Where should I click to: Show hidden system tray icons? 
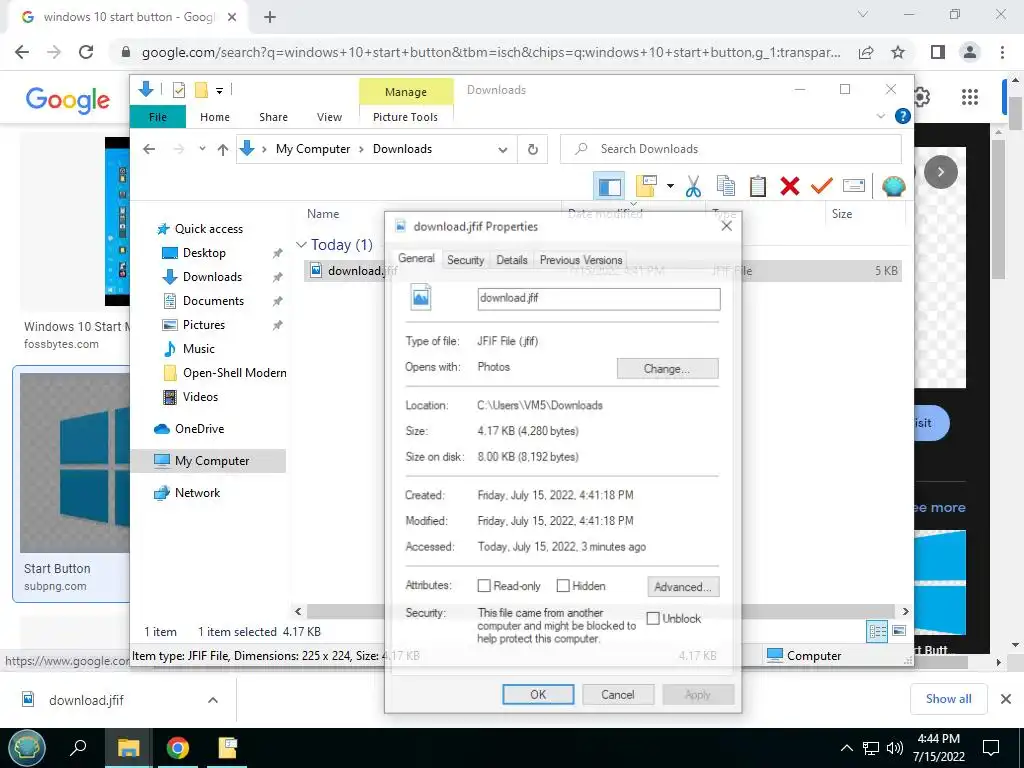(846, 748)
